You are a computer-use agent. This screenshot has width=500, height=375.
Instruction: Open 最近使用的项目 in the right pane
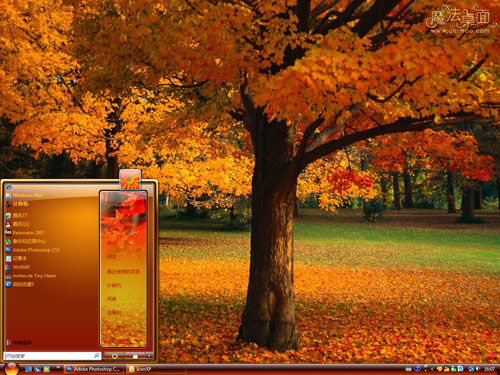(x=123, y=271)
